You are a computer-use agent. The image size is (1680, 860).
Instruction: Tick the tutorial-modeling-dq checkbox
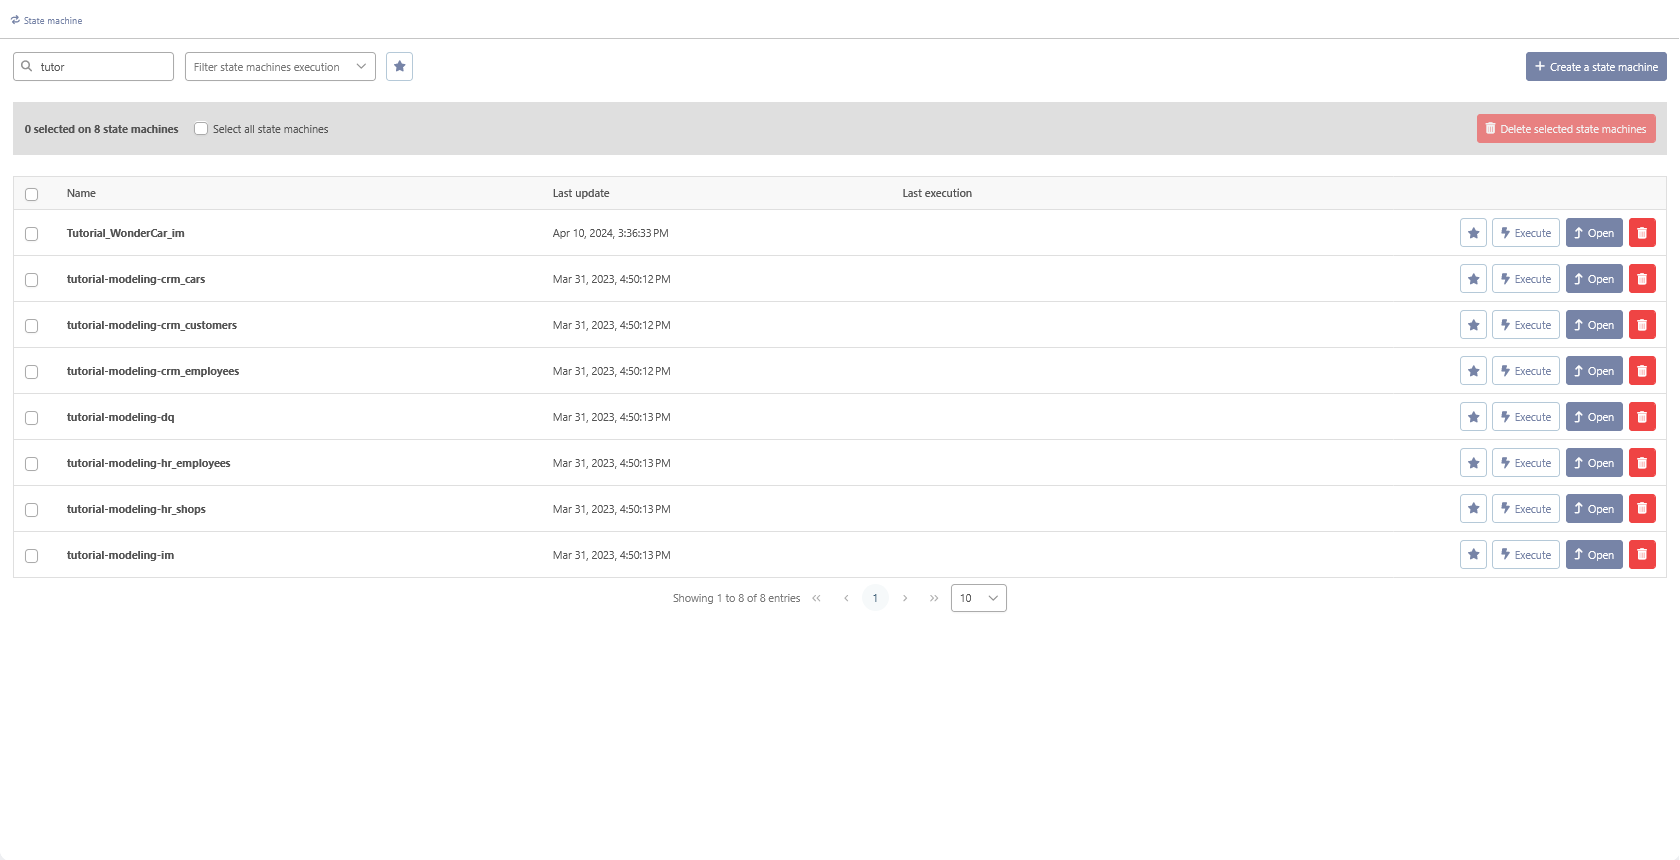coord(31,418)
